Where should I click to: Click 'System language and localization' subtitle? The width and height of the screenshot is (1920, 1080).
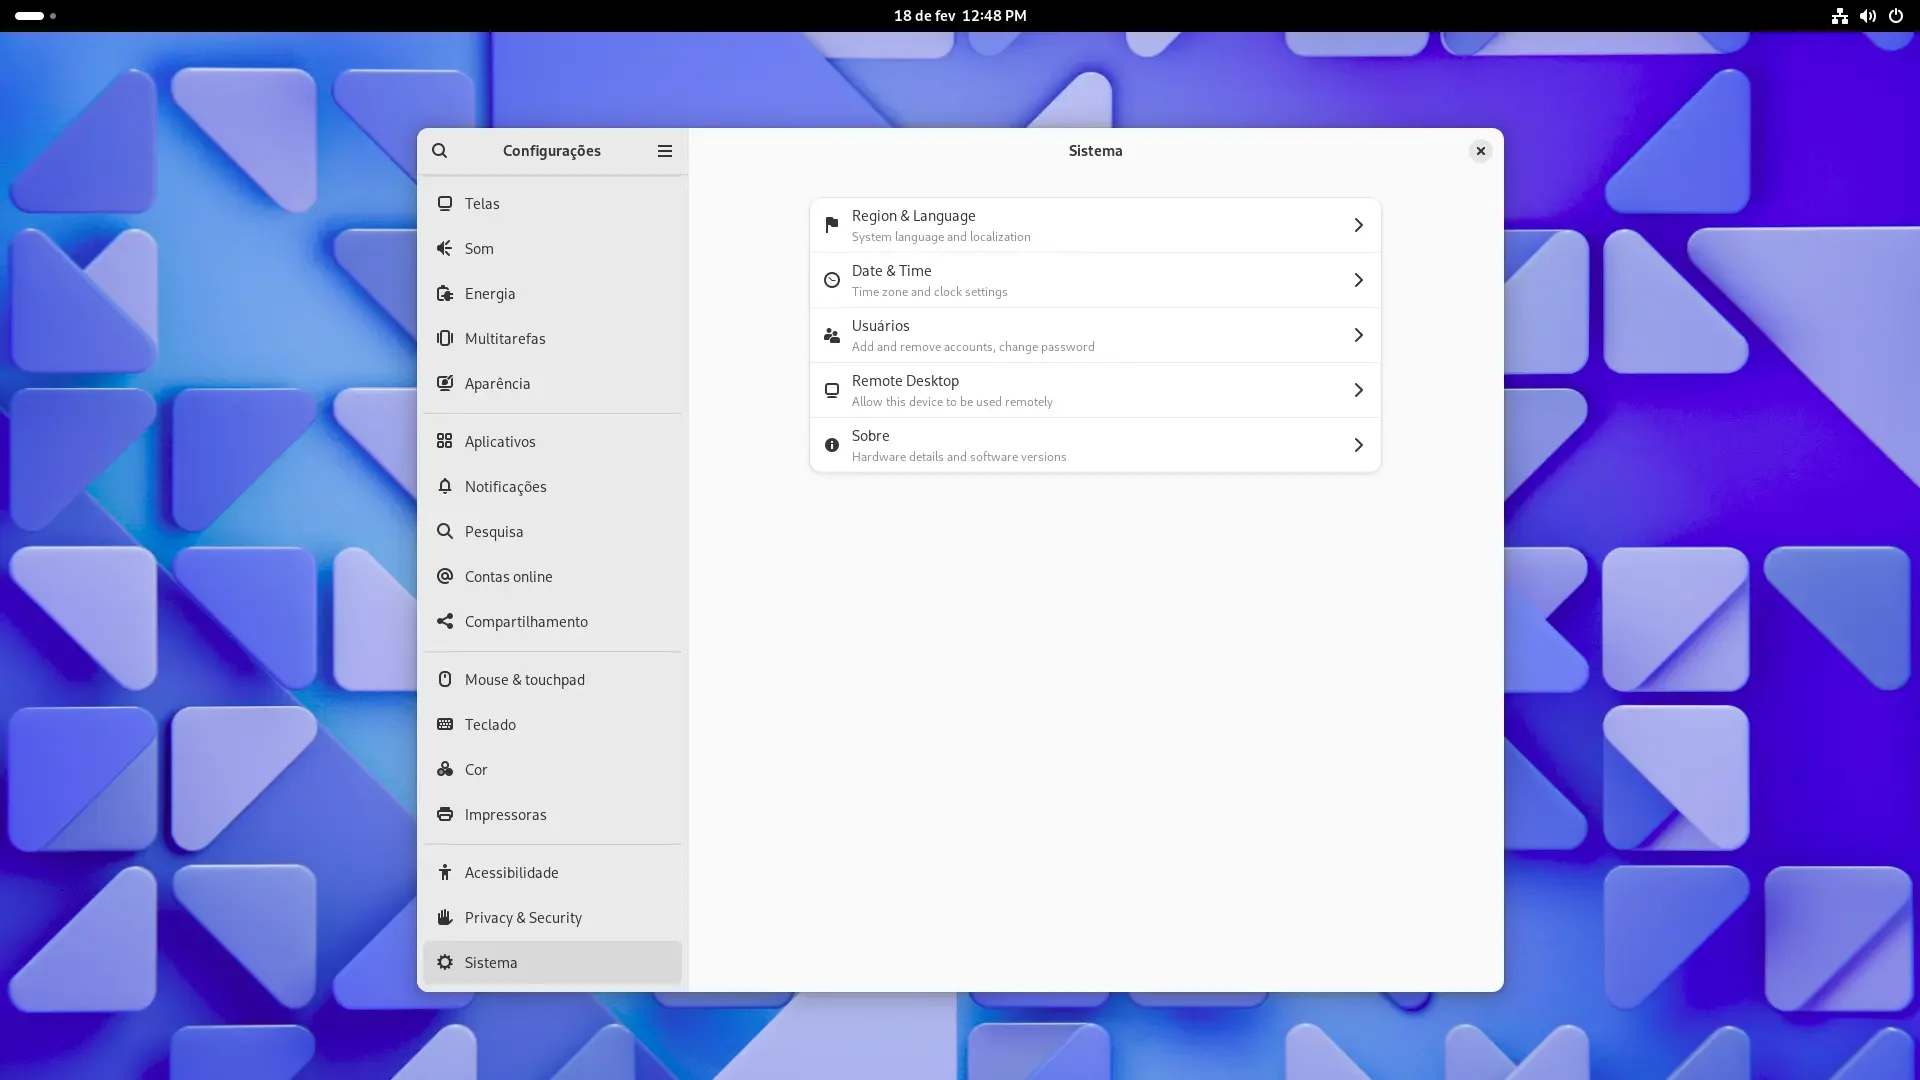(x=941, y=237)
